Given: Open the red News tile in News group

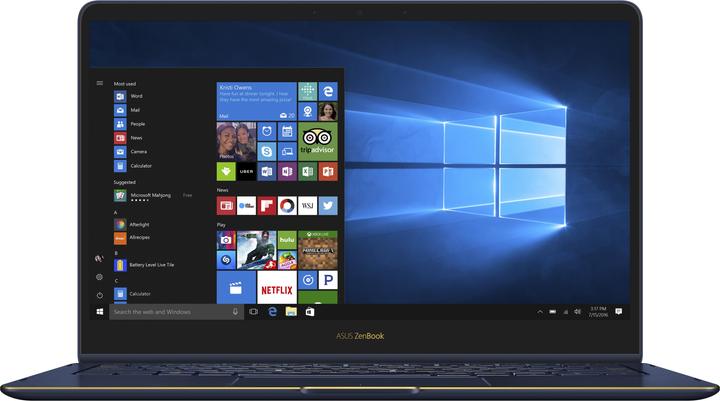Looking at the screenshot, I should (226, 206).
